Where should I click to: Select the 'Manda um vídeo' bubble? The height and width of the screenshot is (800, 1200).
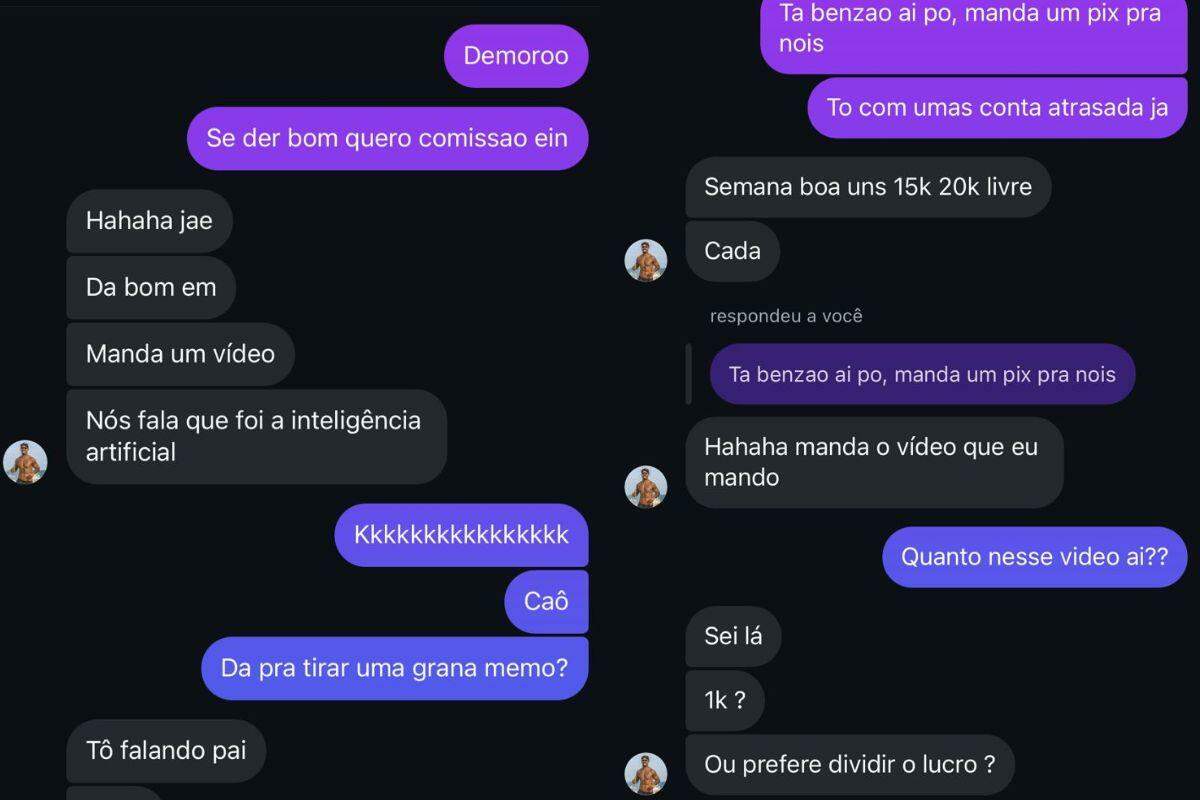180,354
